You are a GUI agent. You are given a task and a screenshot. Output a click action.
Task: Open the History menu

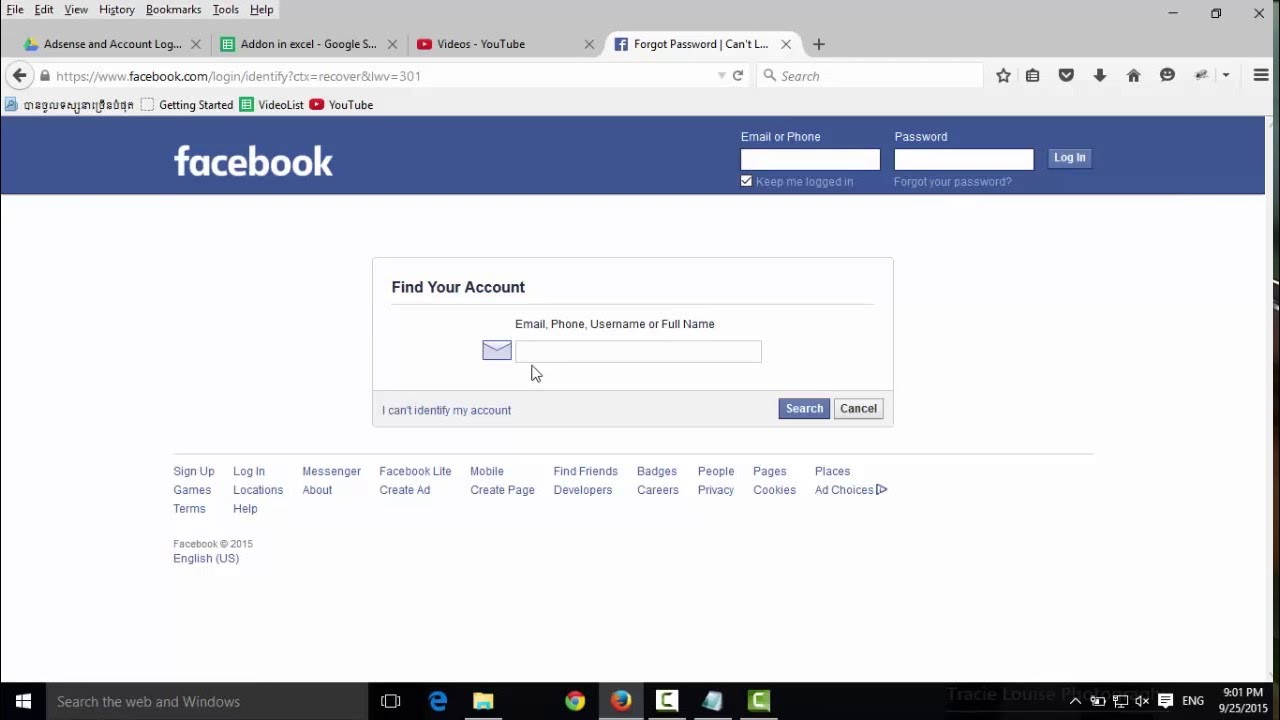tap(117, 9)
